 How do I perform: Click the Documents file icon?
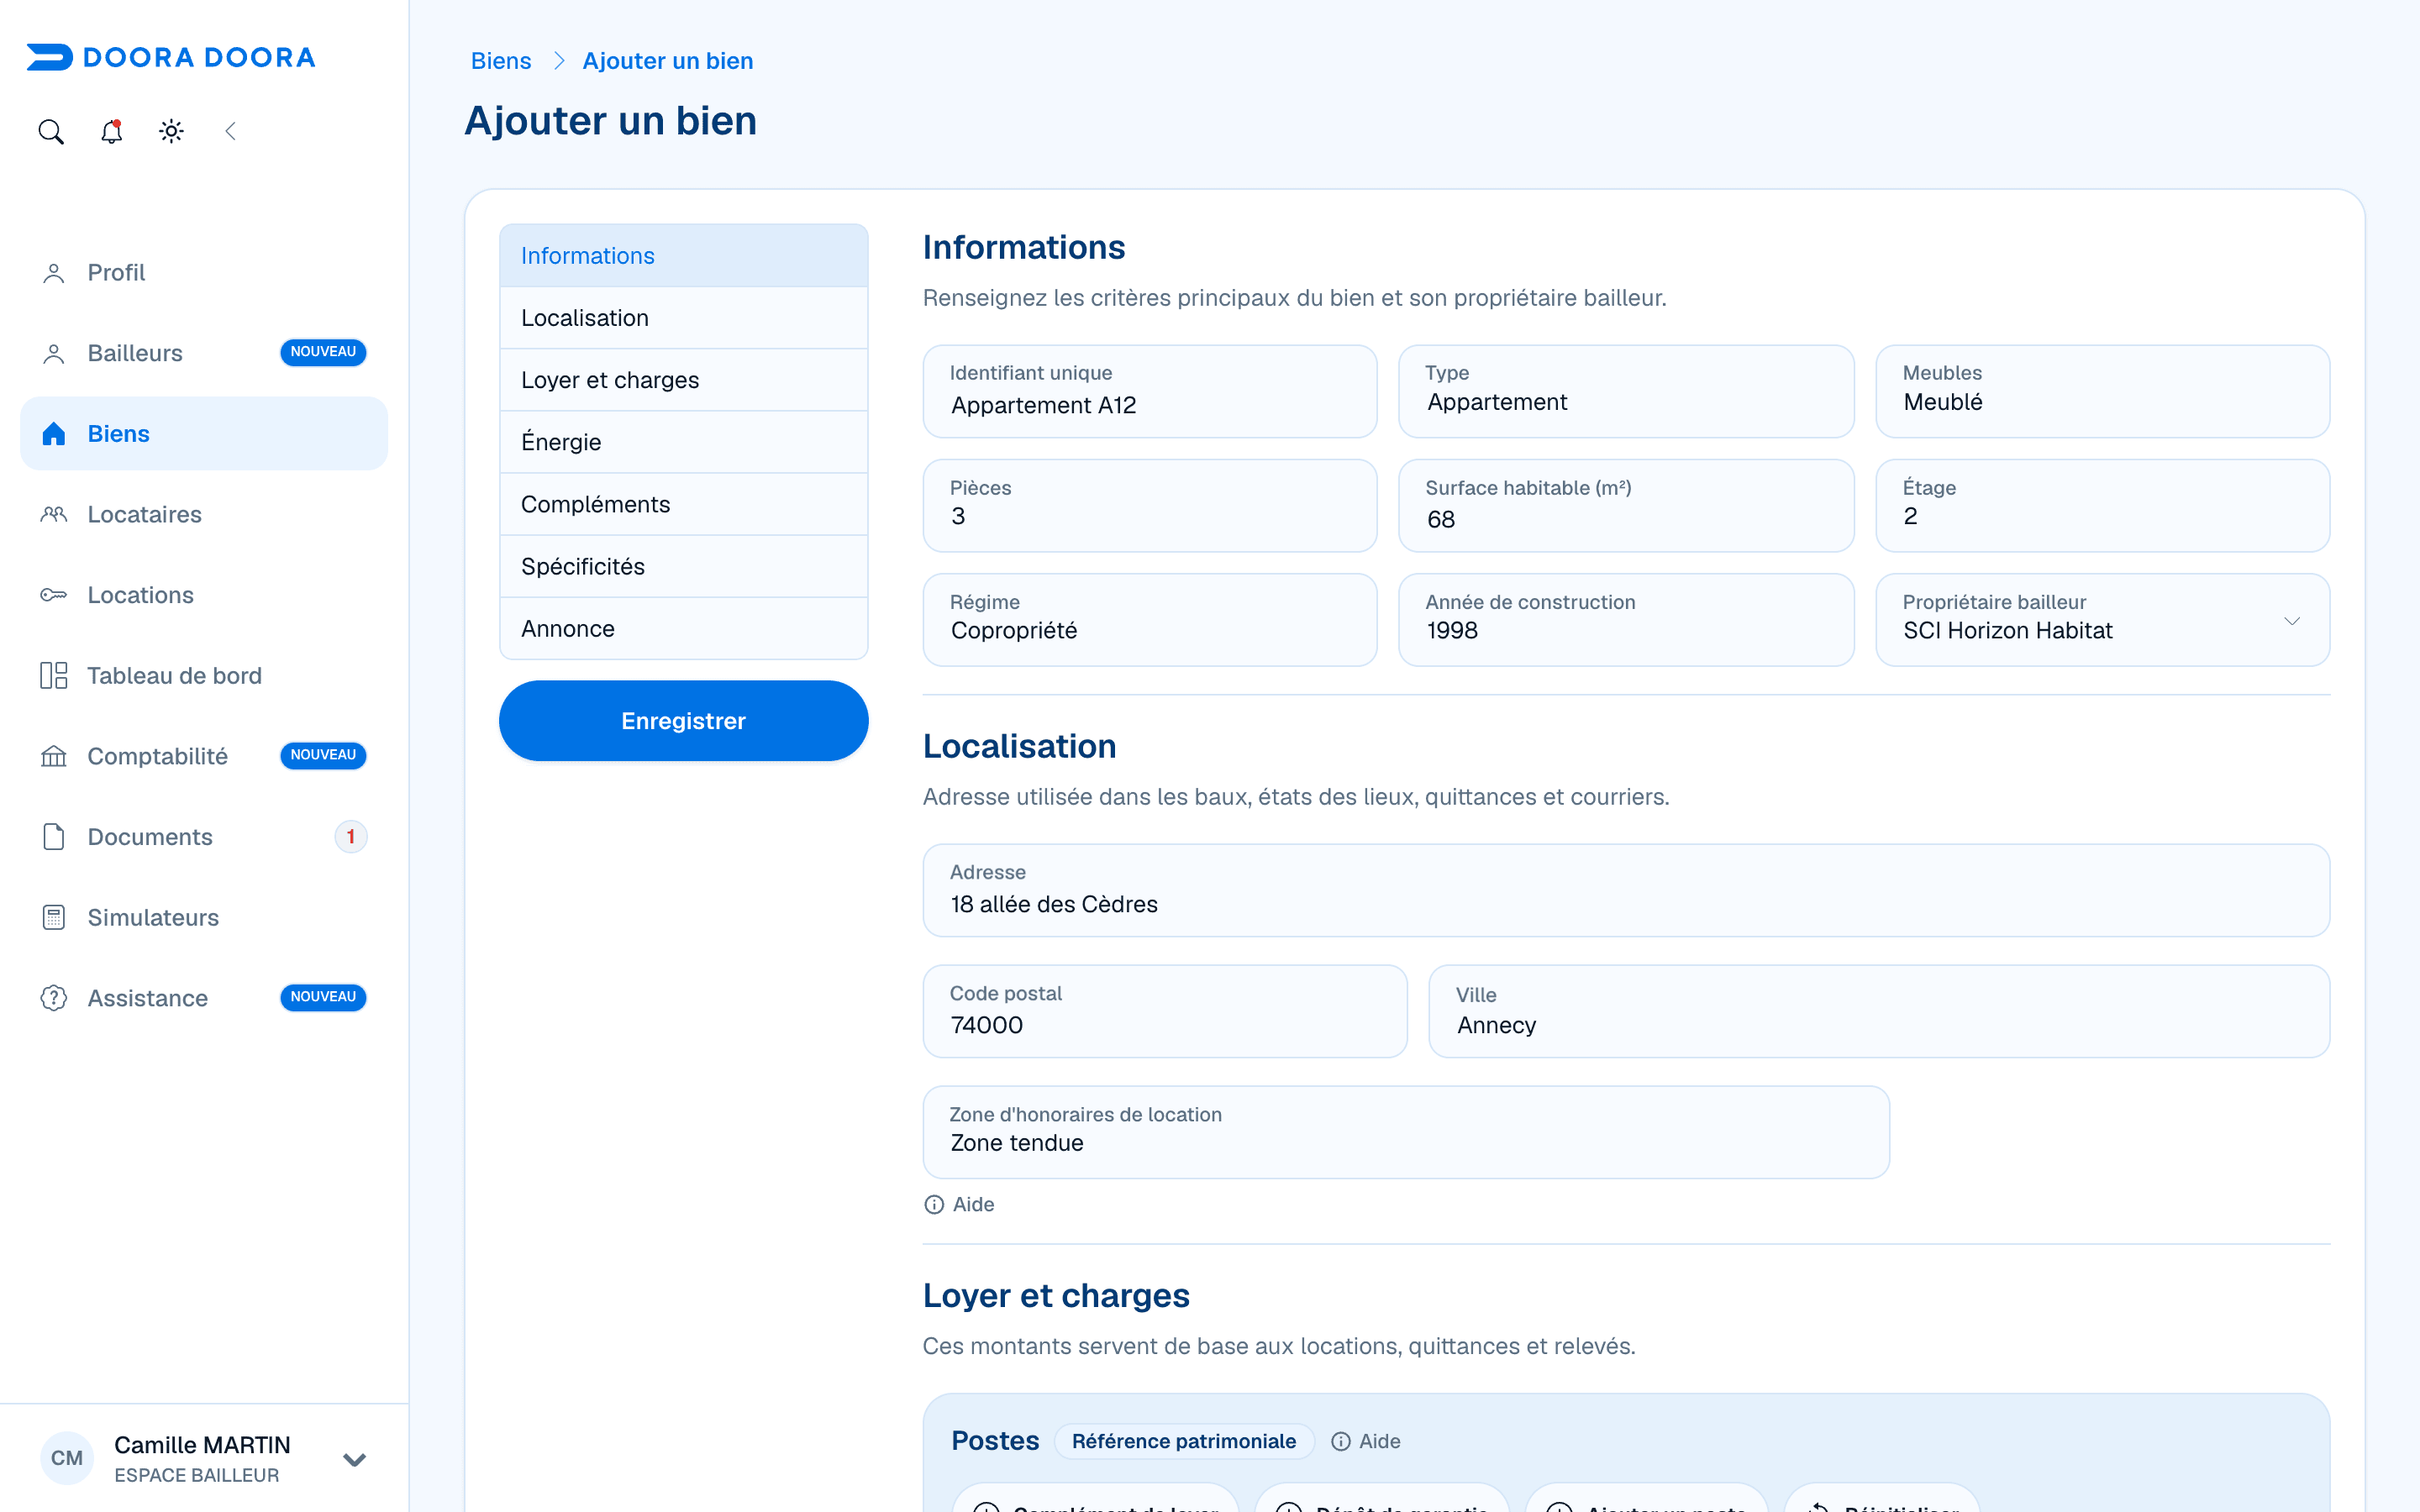tap(54, 836)
